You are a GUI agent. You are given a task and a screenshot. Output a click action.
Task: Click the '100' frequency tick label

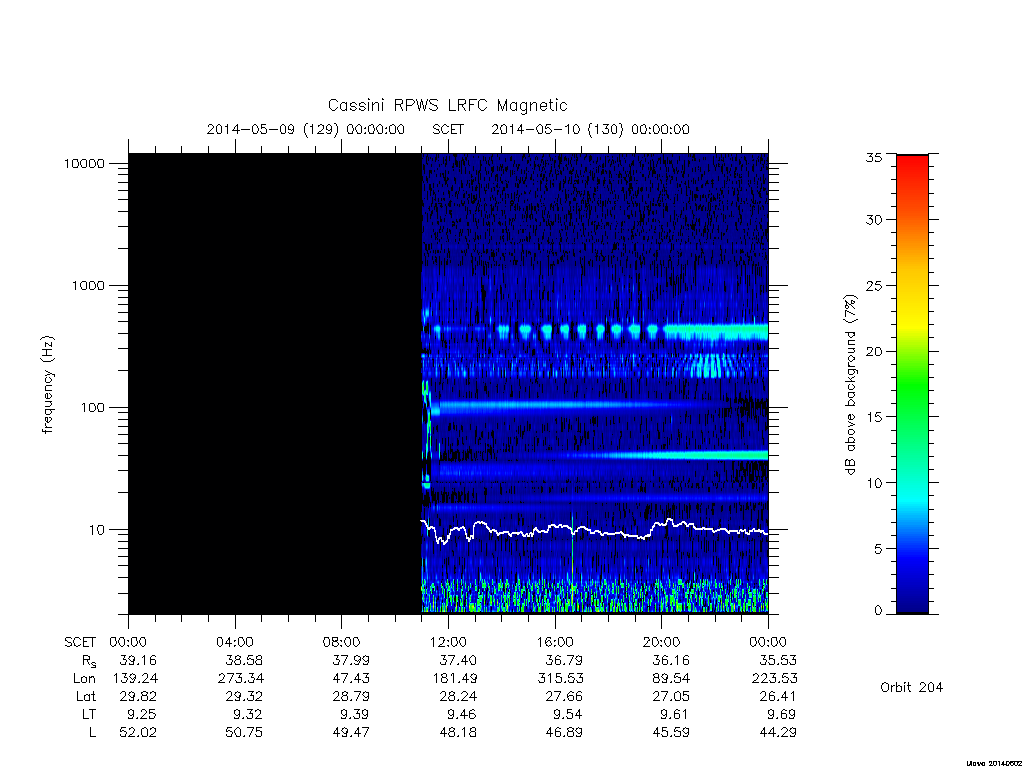pos(92,408)
